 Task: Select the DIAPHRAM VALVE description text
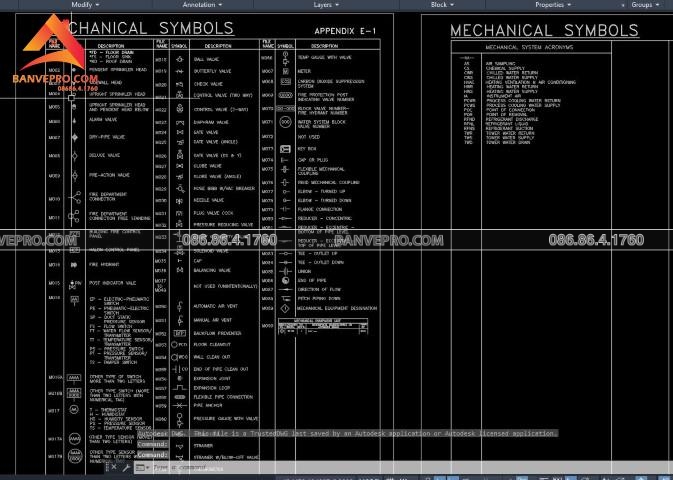[x=211, y=122]
